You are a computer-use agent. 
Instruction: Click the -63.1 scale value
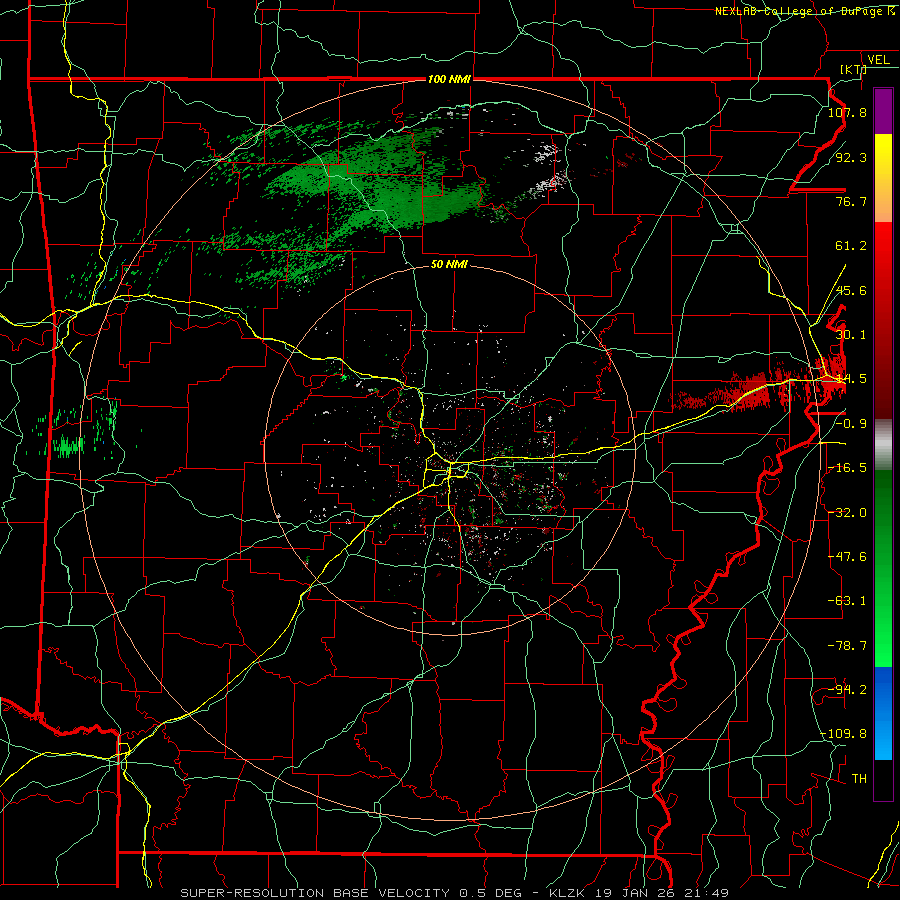[x=847, y=601]
